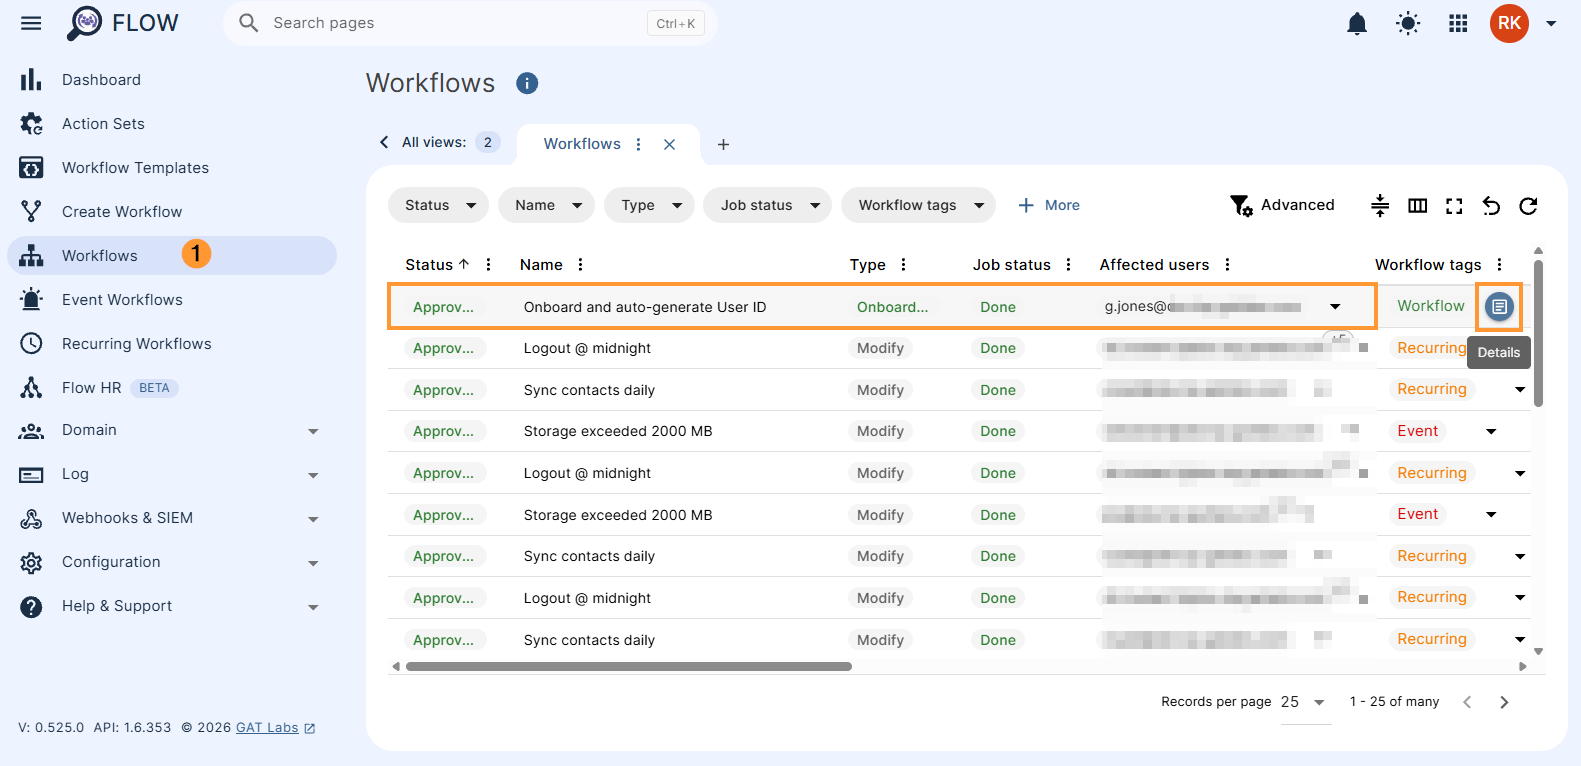
Task: Expand Help & Support section
Action: click(x=171, y=606)
